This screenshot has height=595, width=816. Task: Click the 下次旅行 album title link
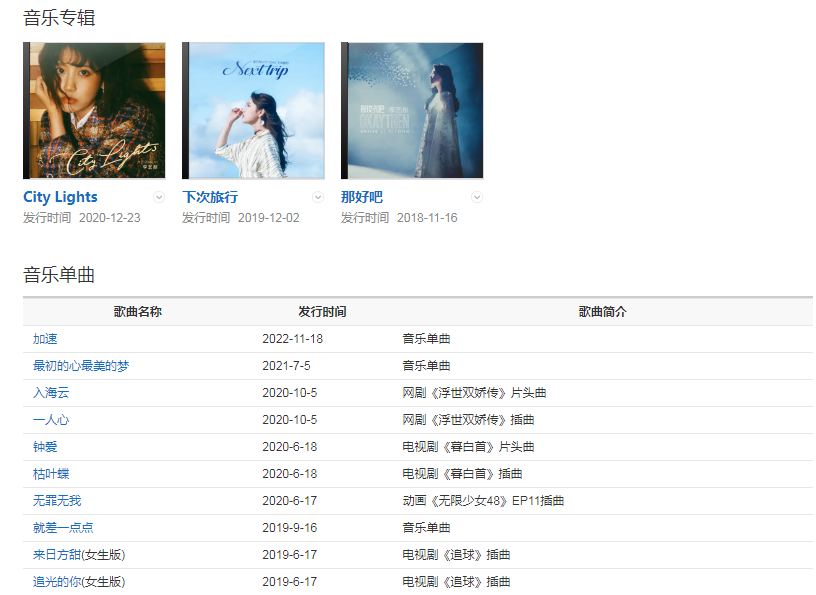coord(210,197)
